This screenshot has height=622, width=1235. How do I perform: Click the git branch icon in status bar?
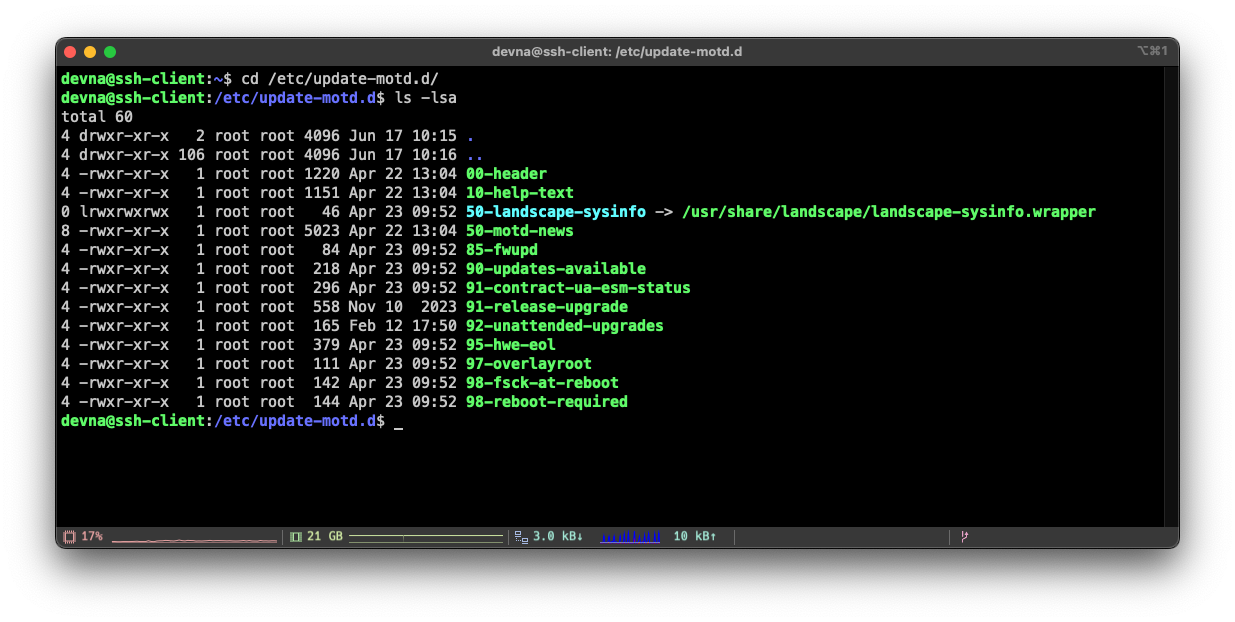click(965, 537)
